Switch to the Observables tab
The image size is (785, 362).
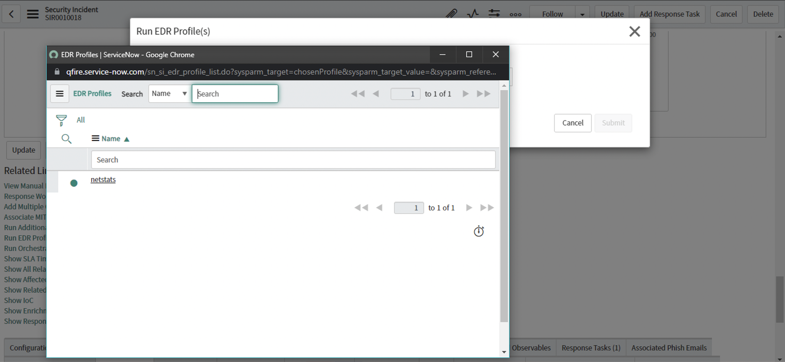tap(531, 348)
